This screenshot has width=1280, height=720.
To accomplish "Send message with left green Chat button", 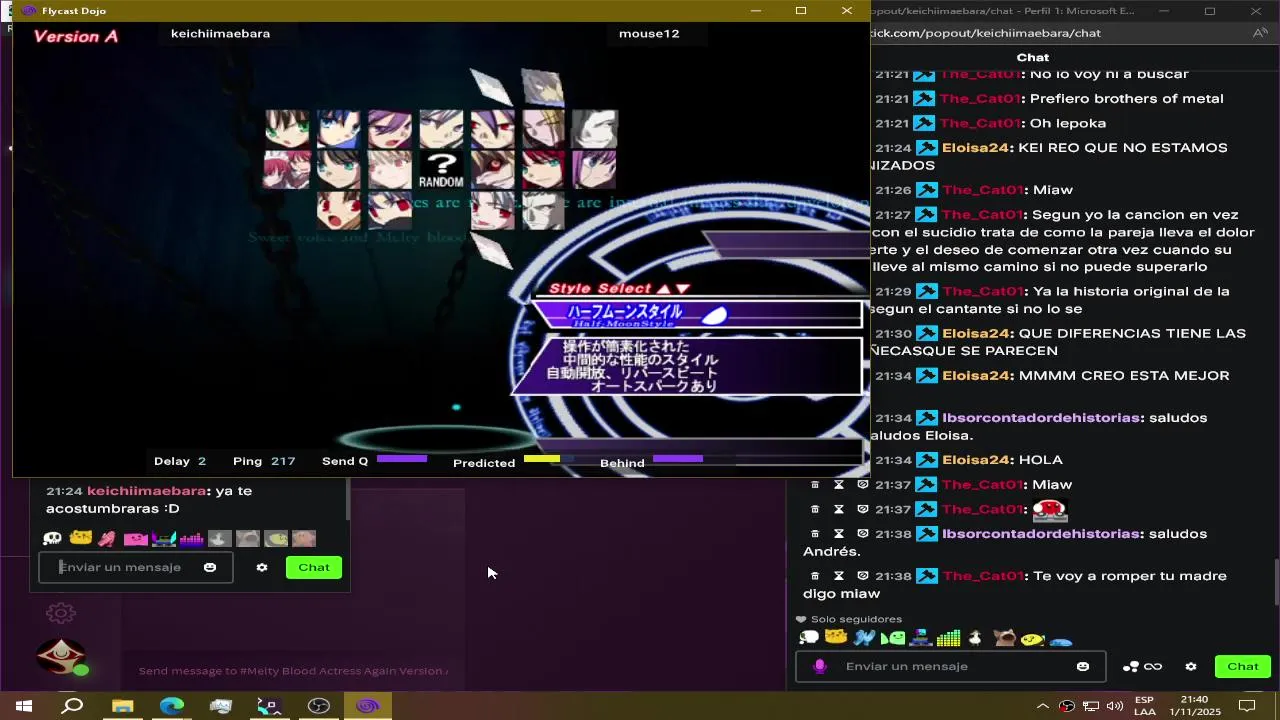I will 313,567.
